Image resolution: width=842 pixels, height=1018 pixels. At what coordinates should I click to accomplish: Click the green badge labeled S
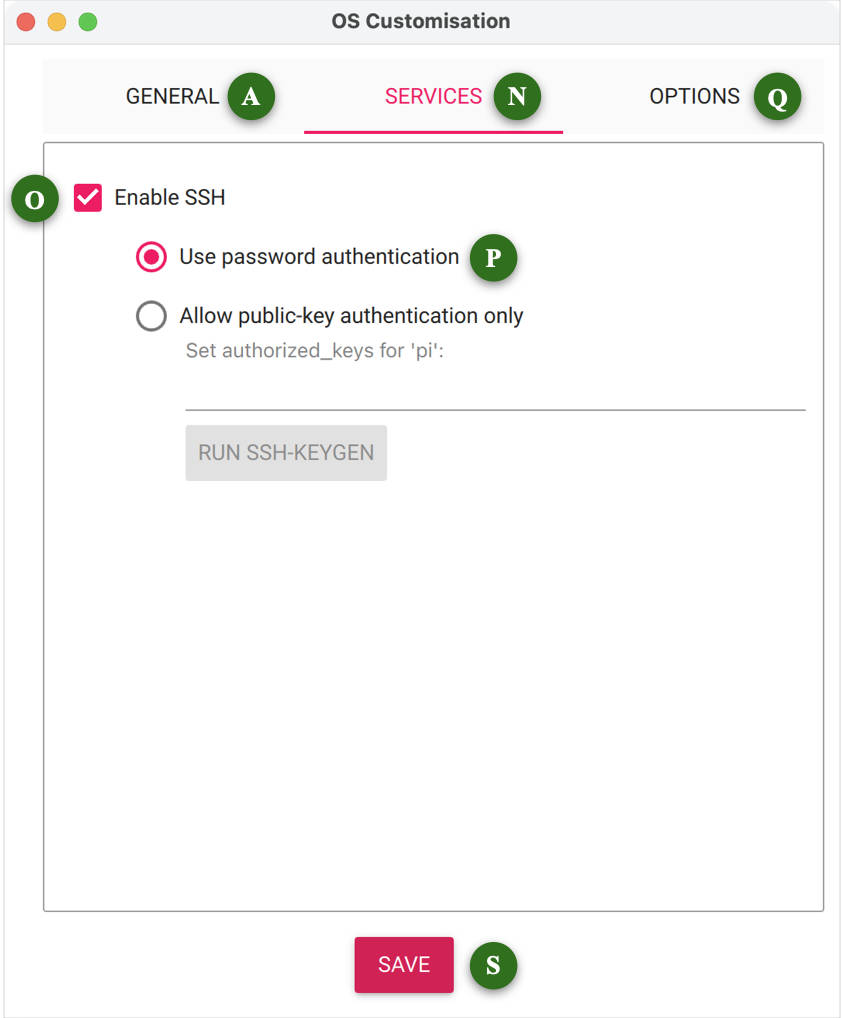pos(493,966)
